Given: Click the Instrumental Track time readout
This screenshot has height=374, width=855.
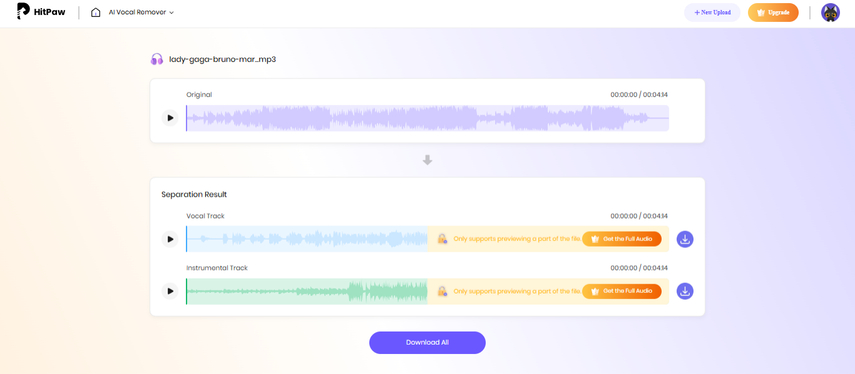Looking at the screenshot, I should point(639,268).
